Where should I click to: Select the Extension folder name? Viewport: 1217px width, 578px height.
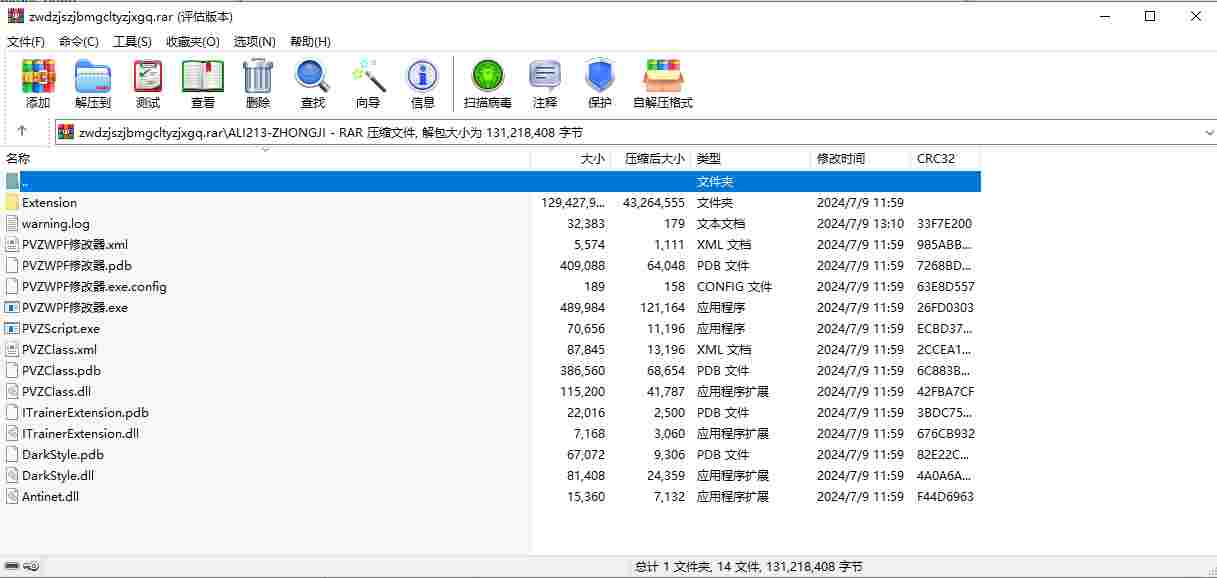[49, 202]
